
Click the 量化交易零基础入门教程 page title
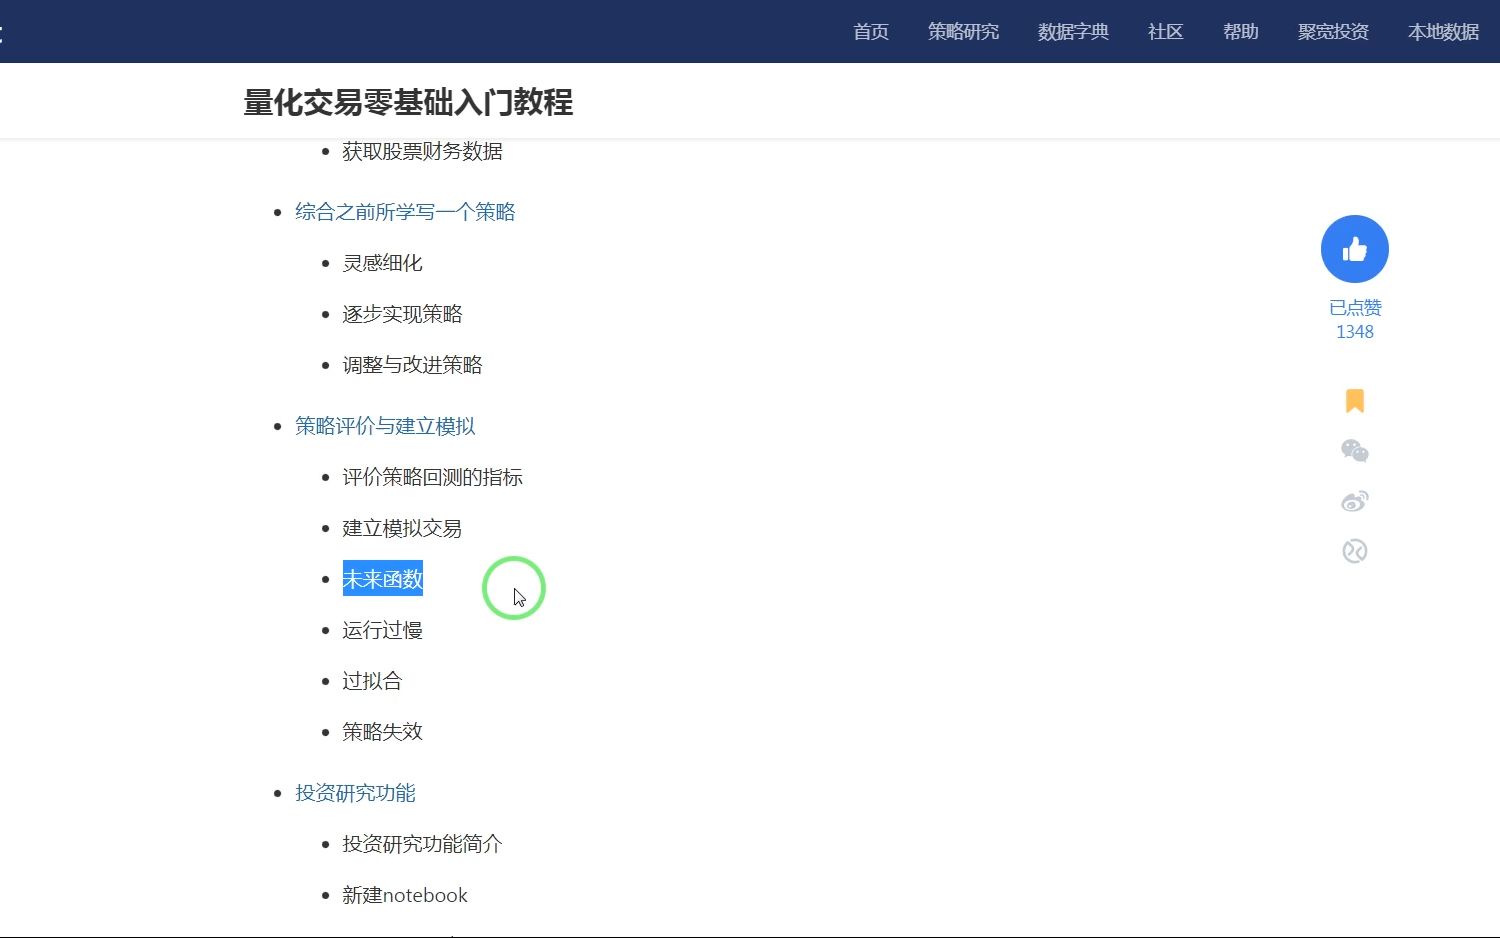(408, 102)
